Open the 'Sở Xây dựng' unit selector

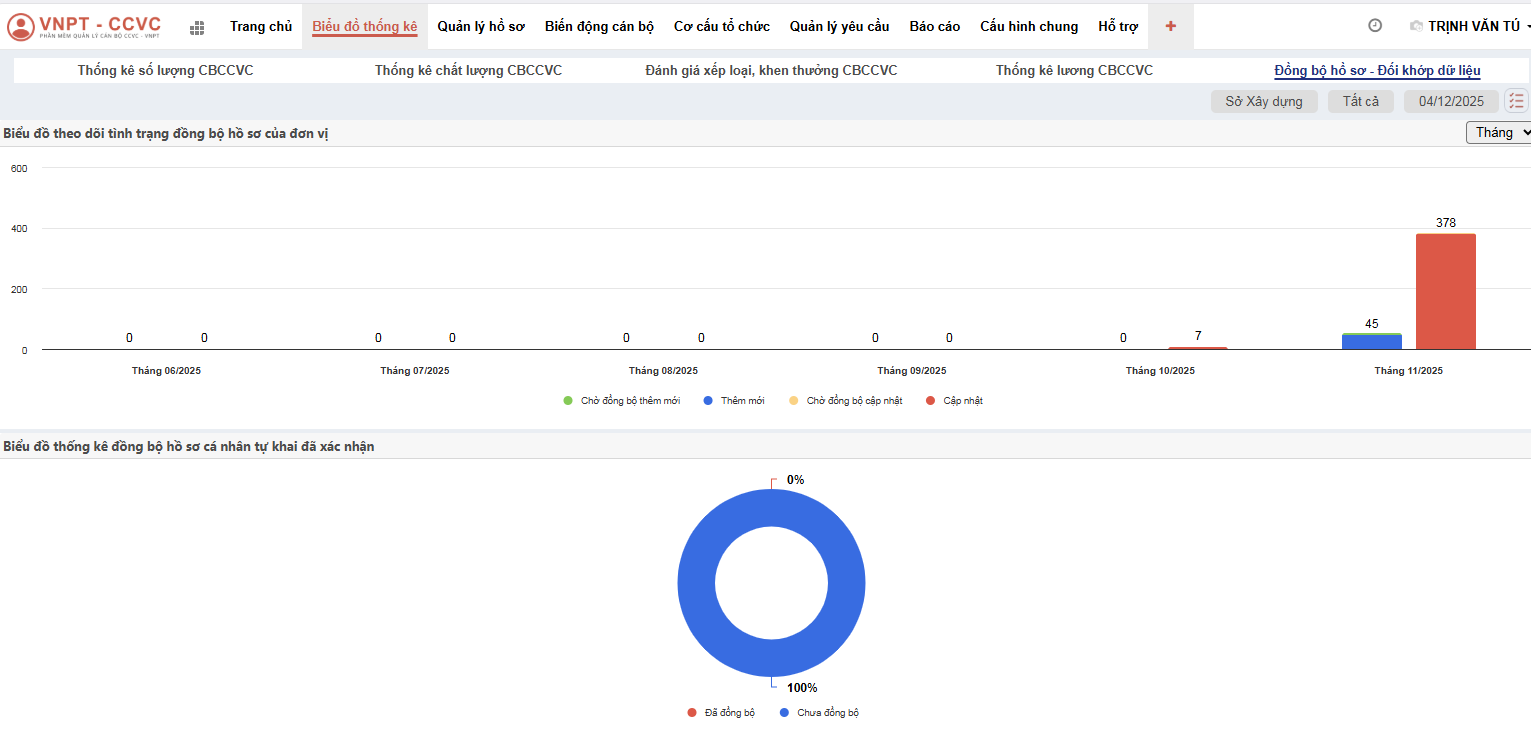1263,101
